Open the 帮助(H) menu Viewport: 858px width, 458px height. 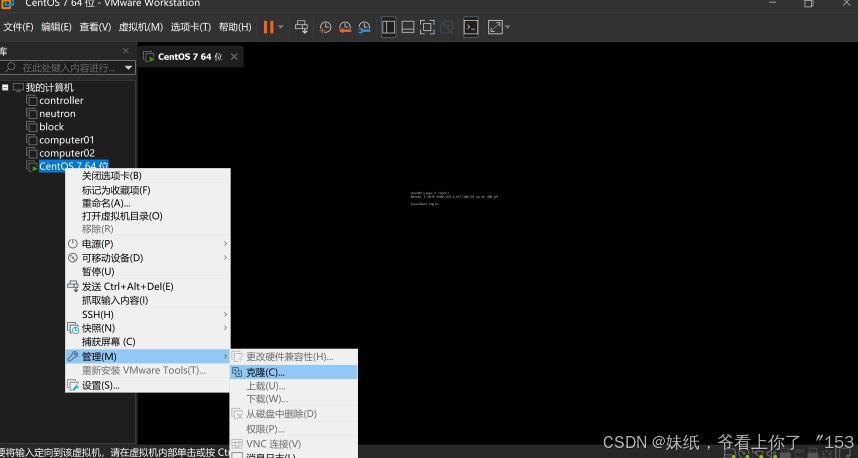(235, 27)
